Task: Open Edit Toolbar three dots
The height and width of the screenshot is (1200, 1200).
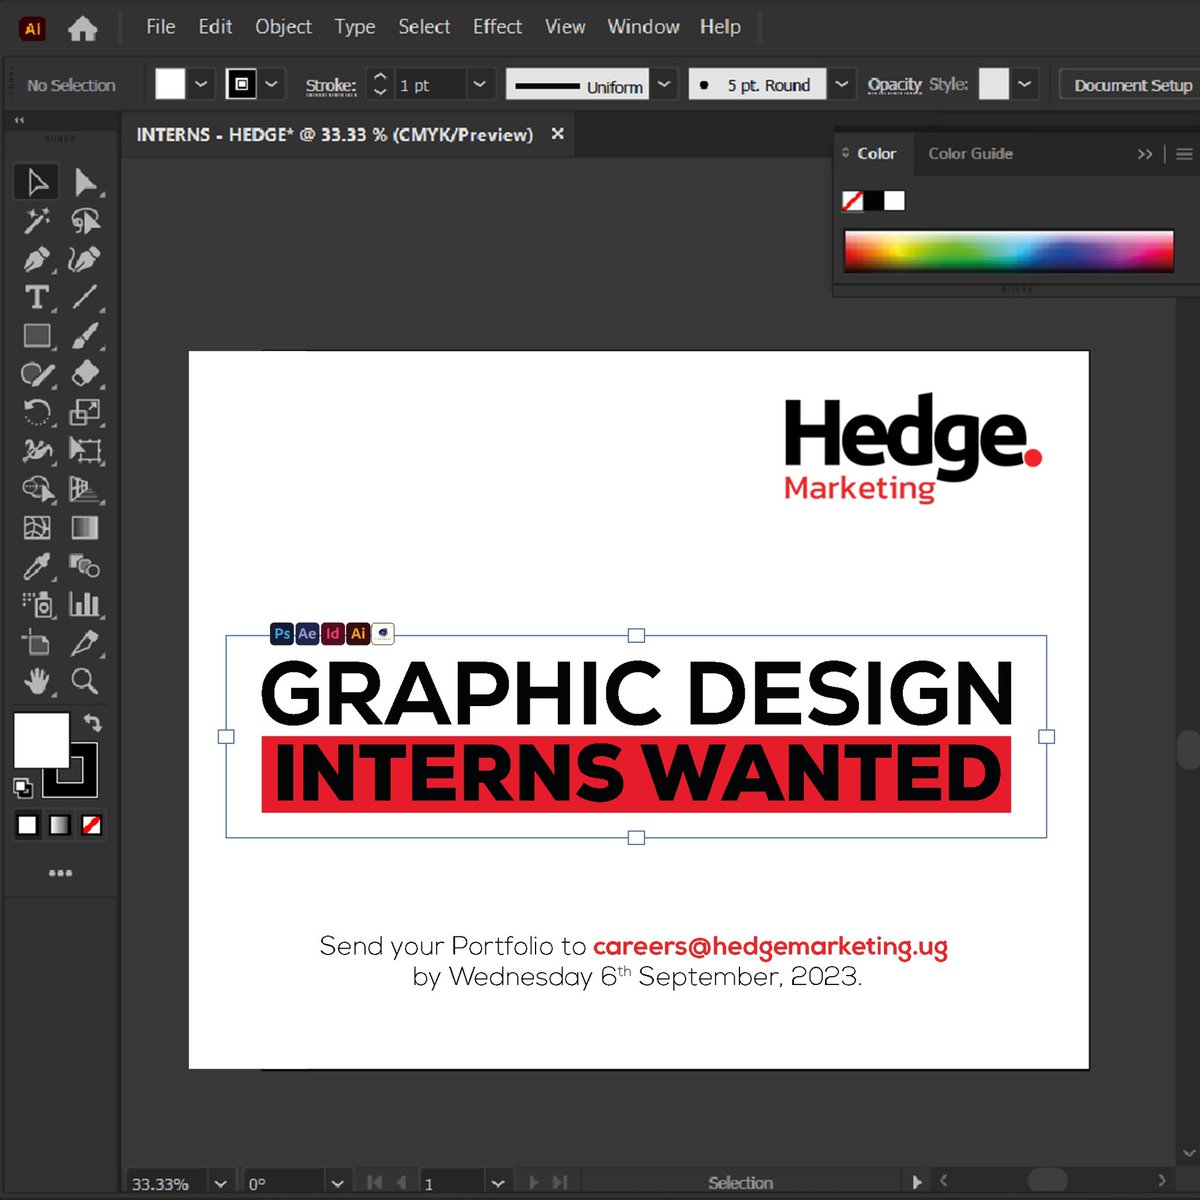Action: click(x=60, y=873)
